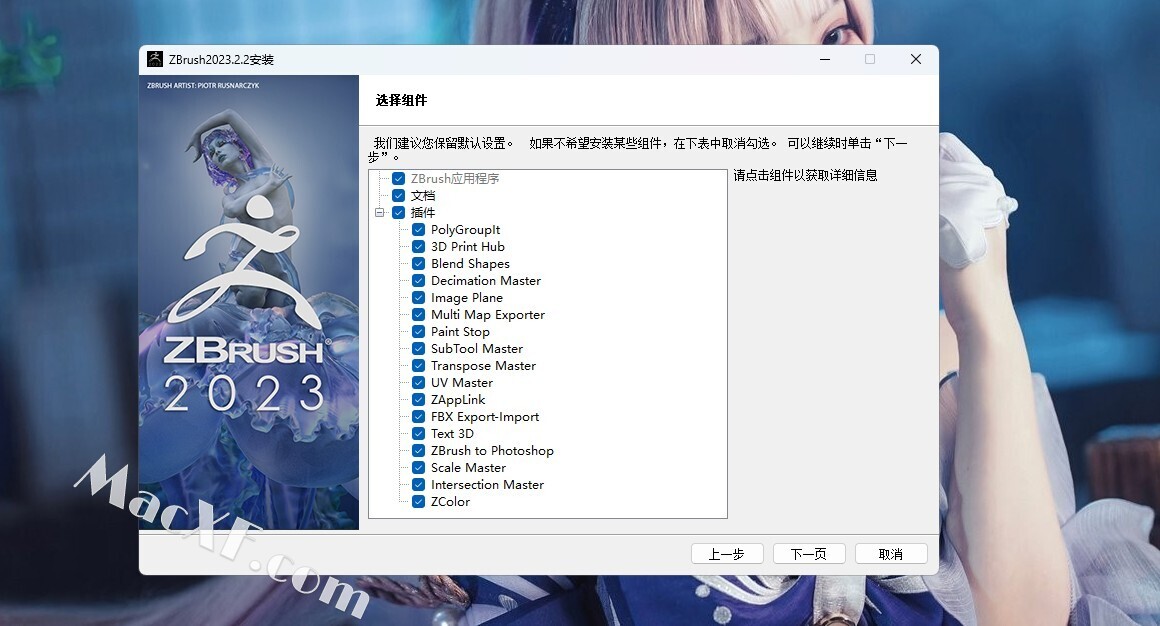Disable the 3D Print Hub checkbox
The height and width of the screenshot is (626, 1160).
419,246
